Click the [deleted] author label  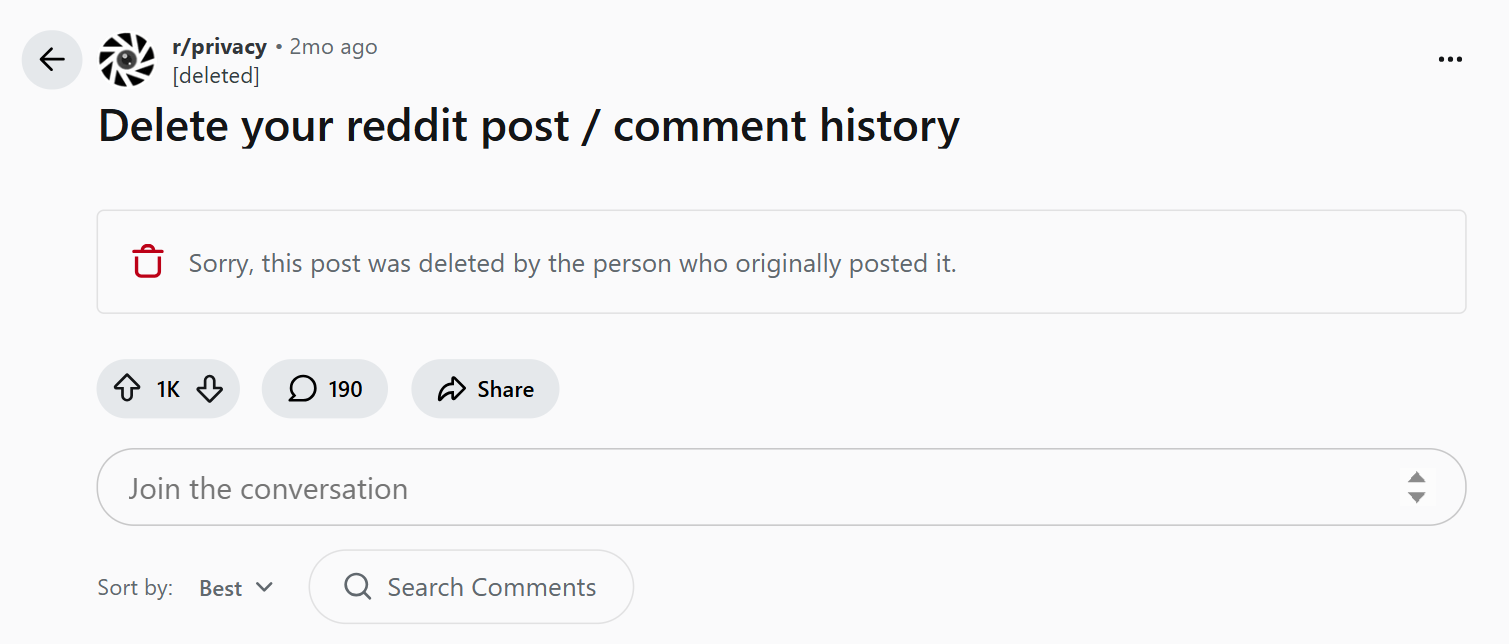pyautogui.click(x=216, y=75)
